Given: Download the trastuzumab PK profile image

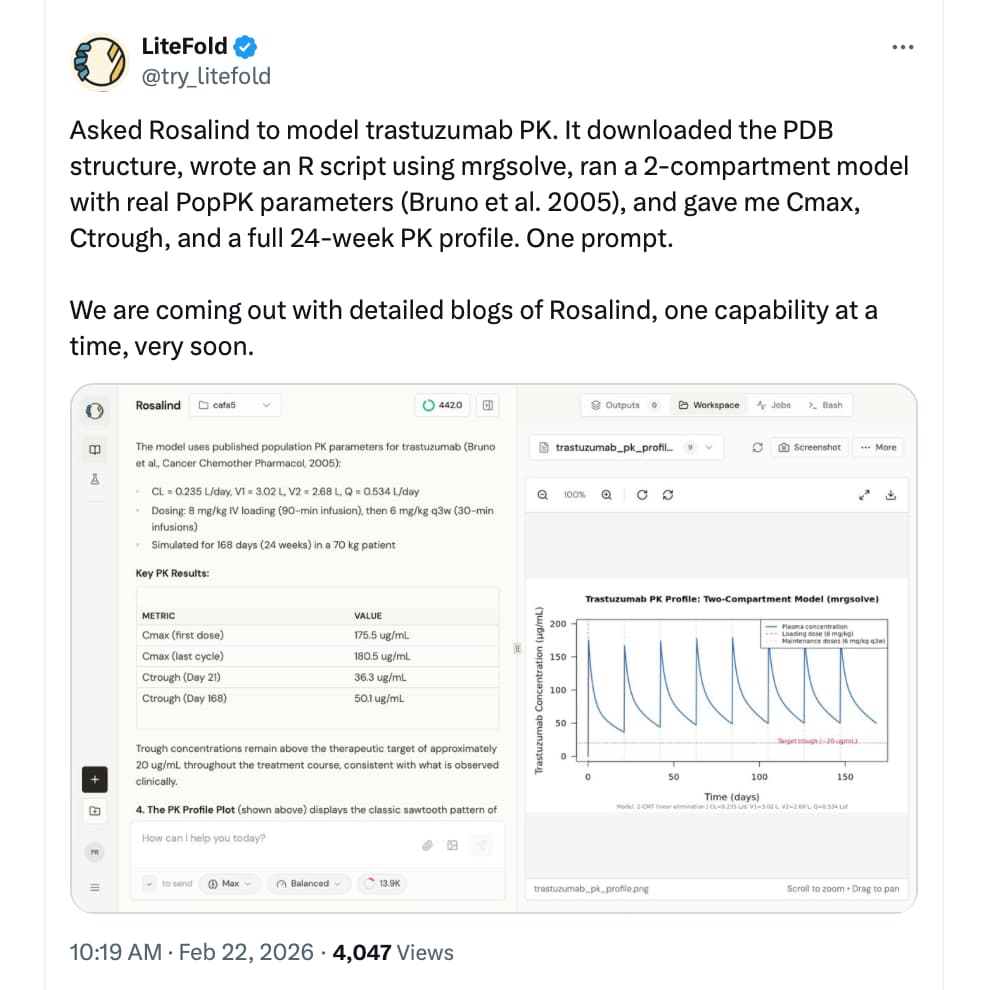Looking at the screenshot, I should pos(891,494).
